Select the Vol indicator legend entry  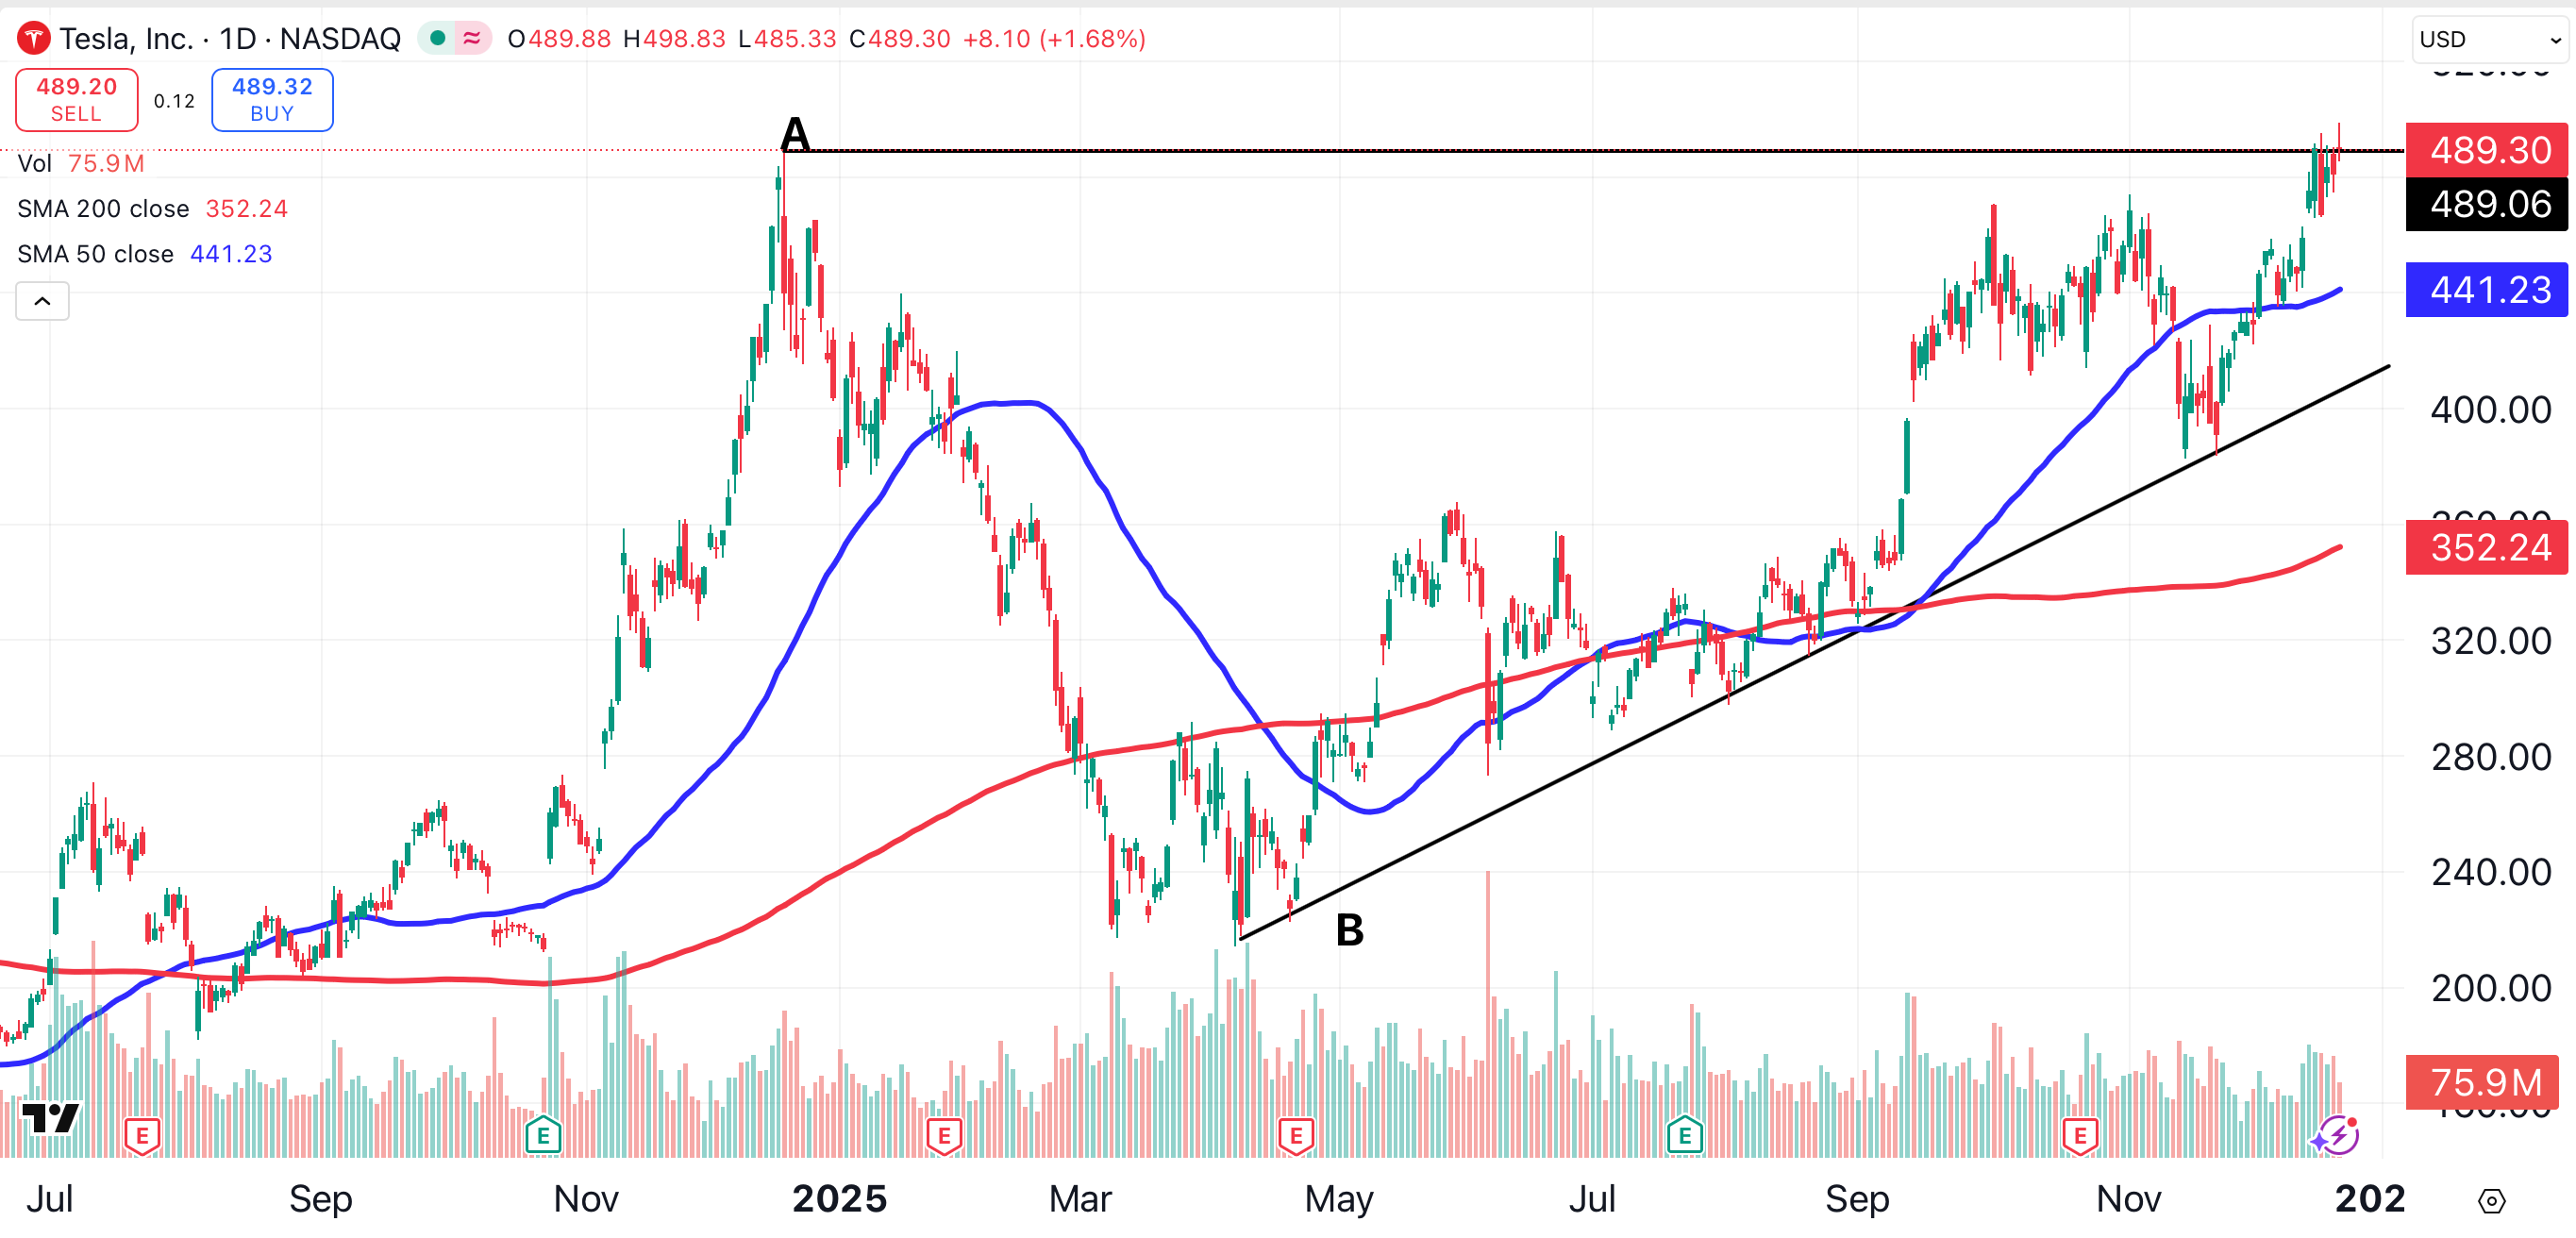34,164
